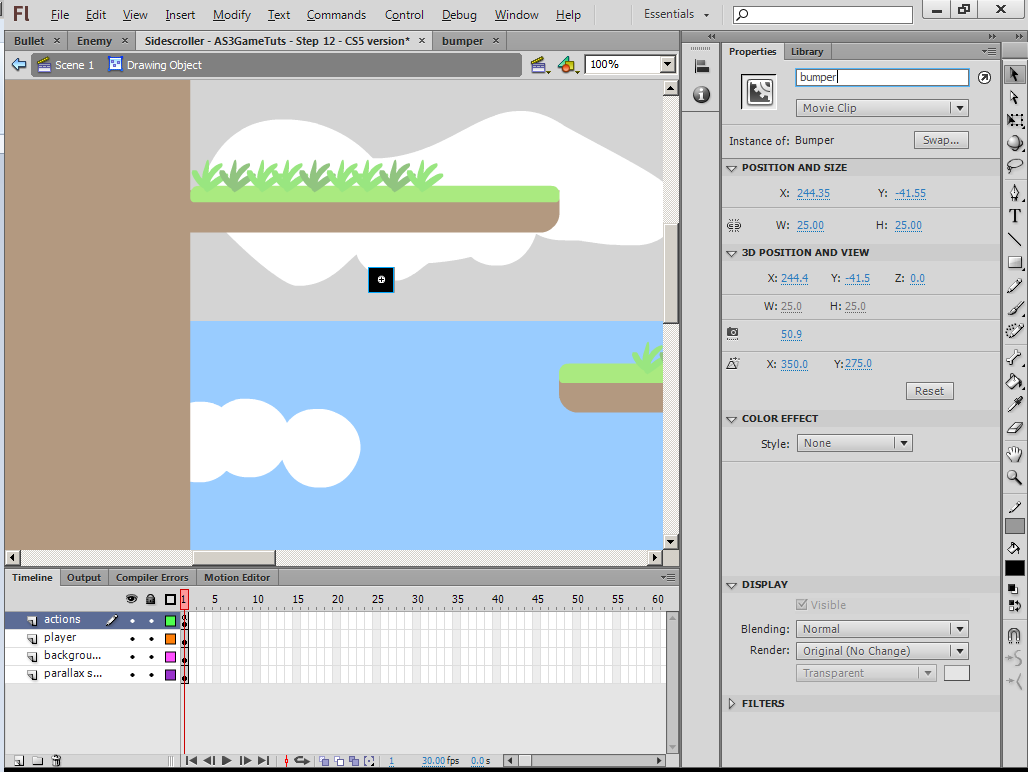Insert a new layer in the timeline
The image size is (1028, 772).
coord(18,760)
